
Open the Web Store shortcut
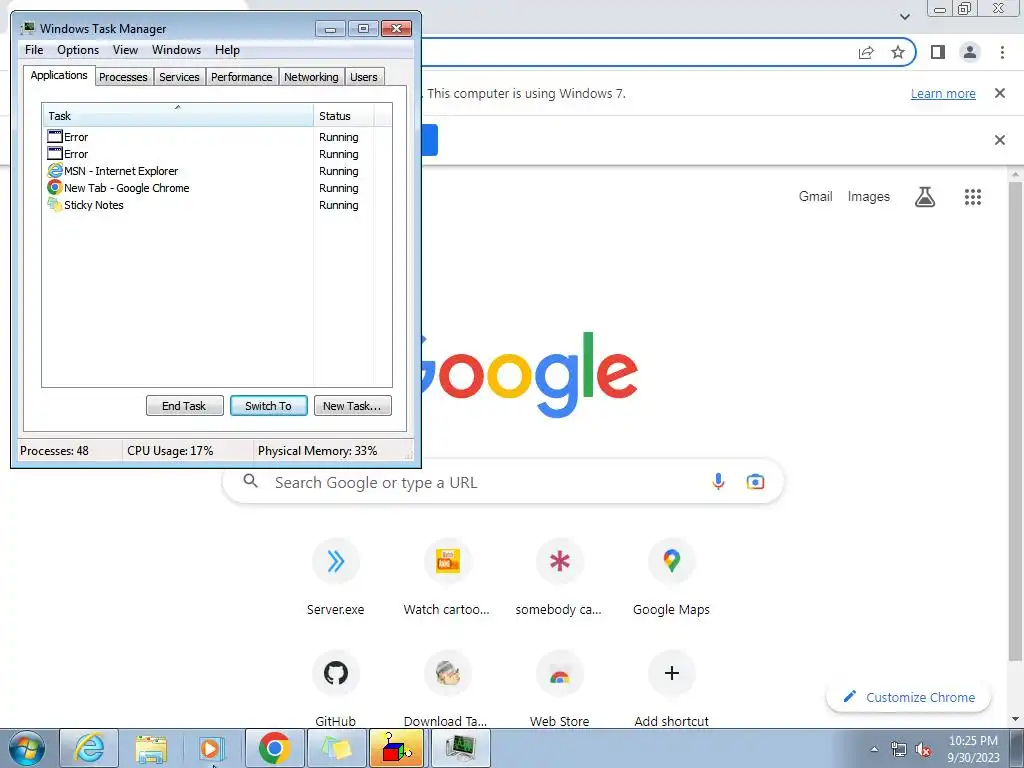coord(559,689)
